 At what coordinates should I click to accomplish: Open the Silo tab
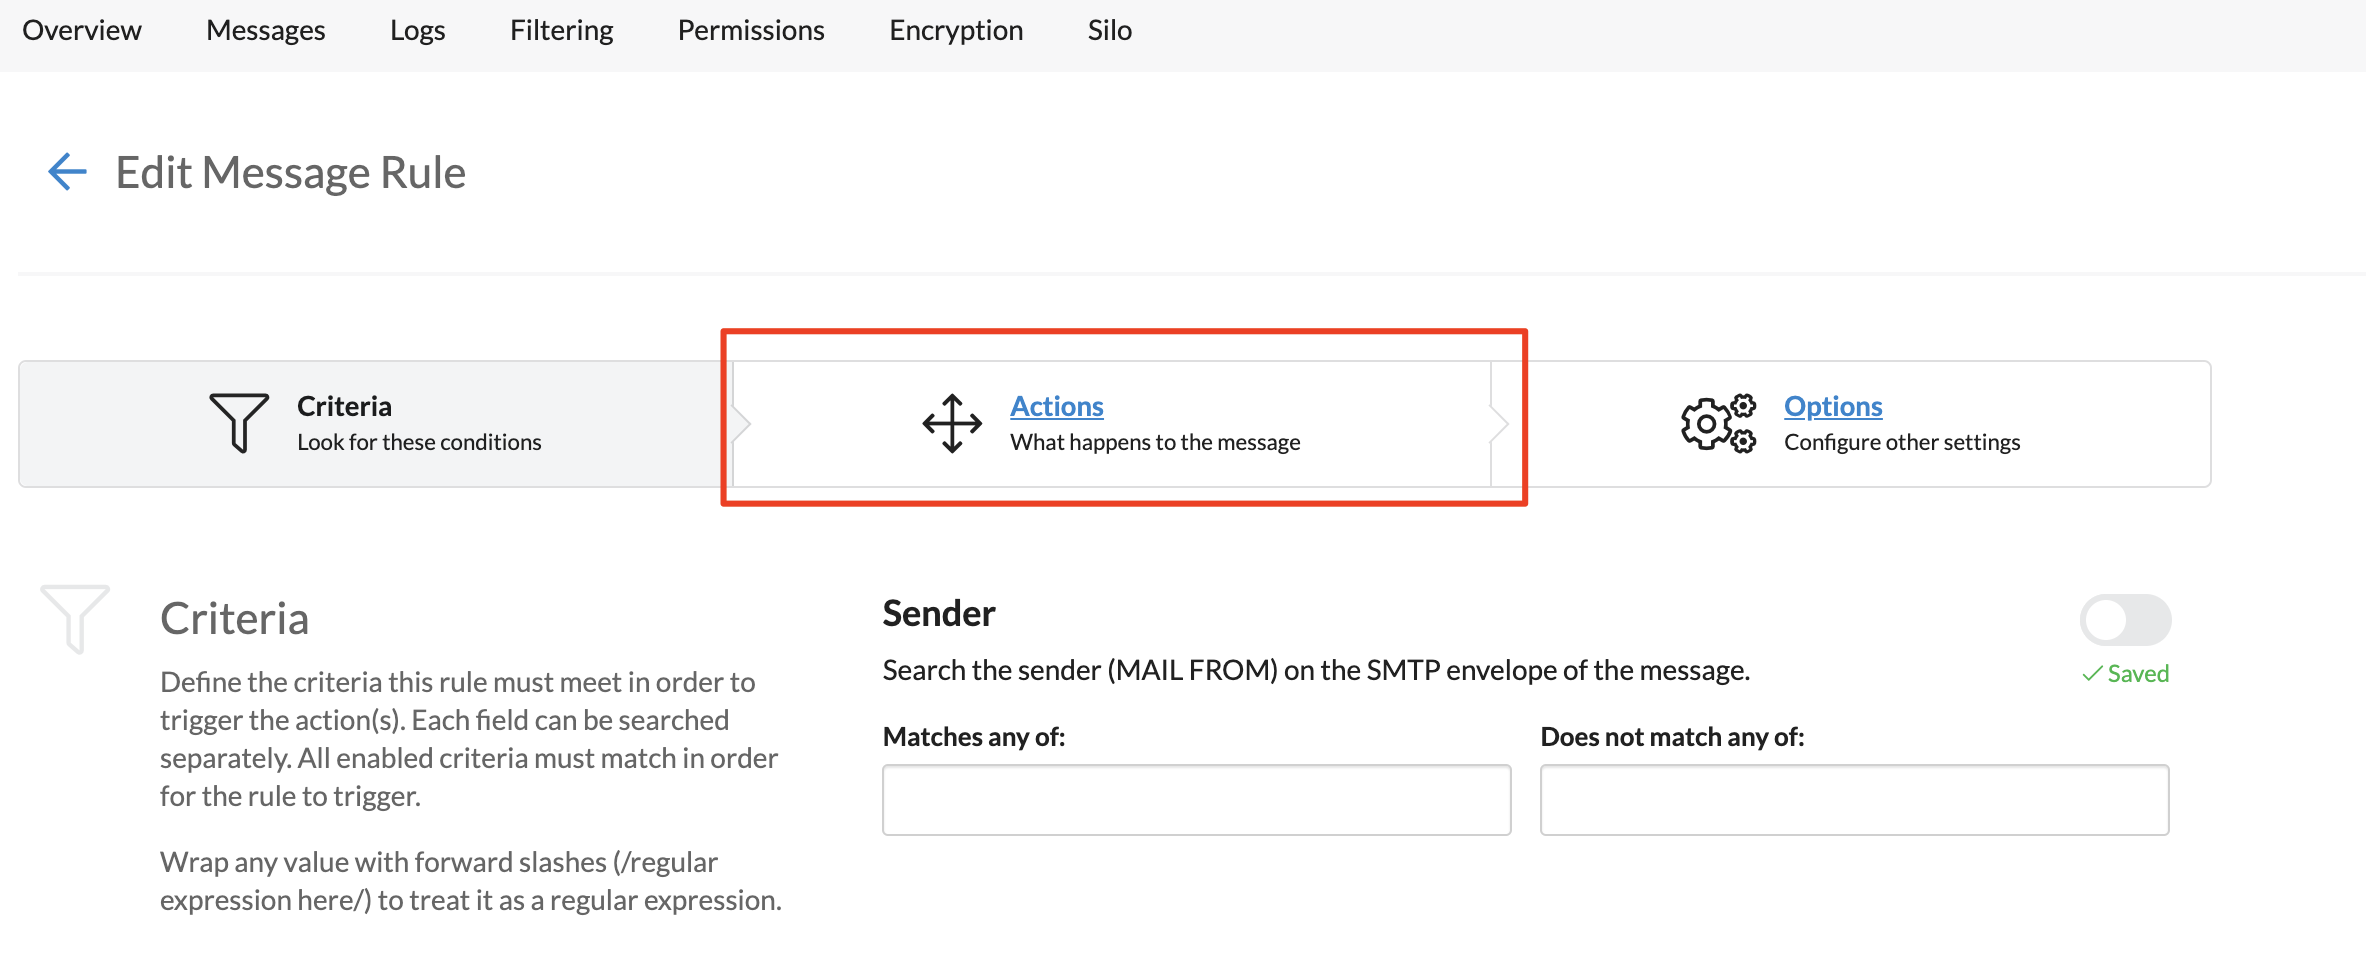click(1109, 31)
